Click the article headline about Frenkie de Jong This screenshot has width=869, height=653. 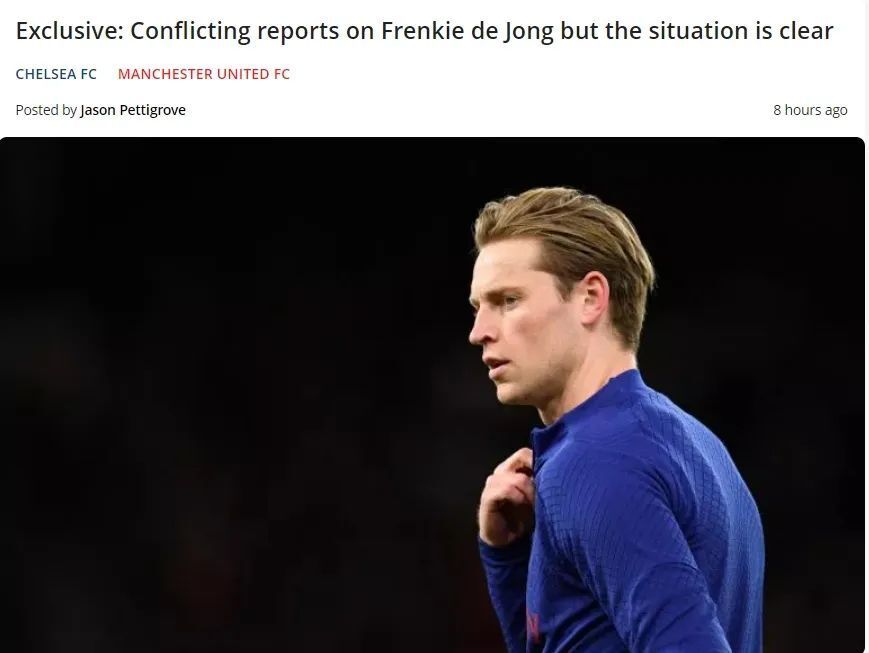pyautogui.click(x=424, y=30)
